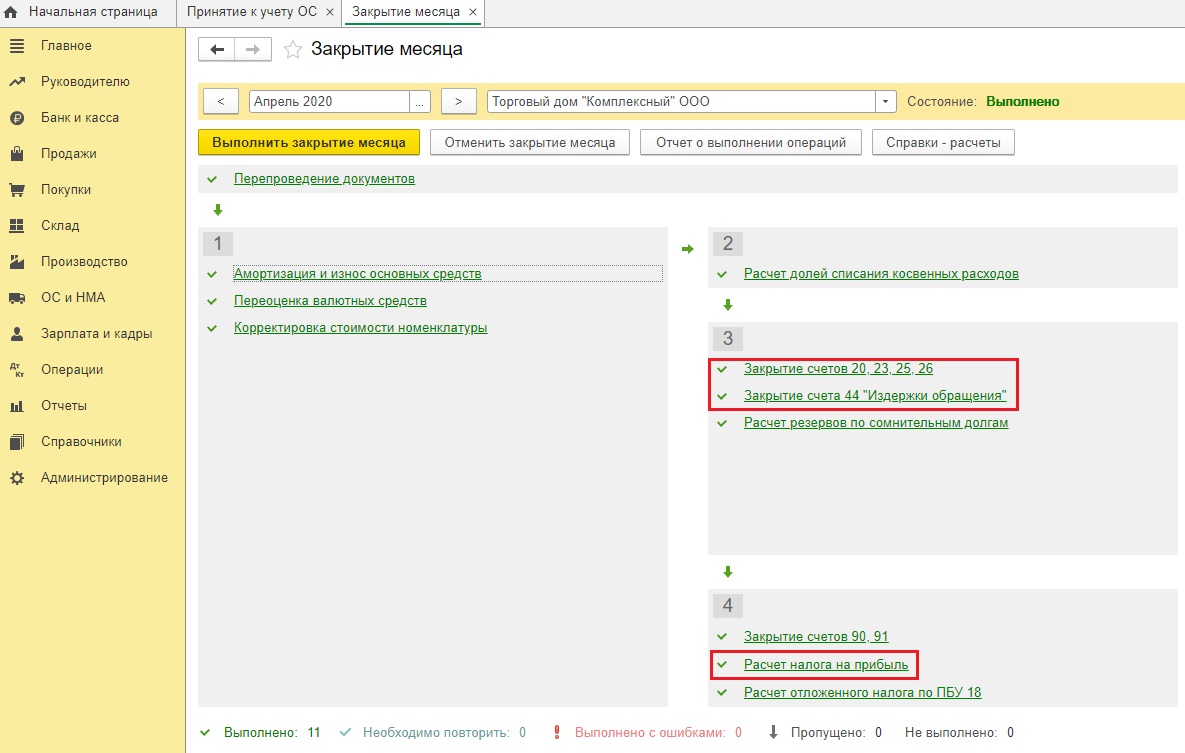Viewport: 1185px width, 753px height.
Task: Open Продажи menu section
Action: [69, 153]
